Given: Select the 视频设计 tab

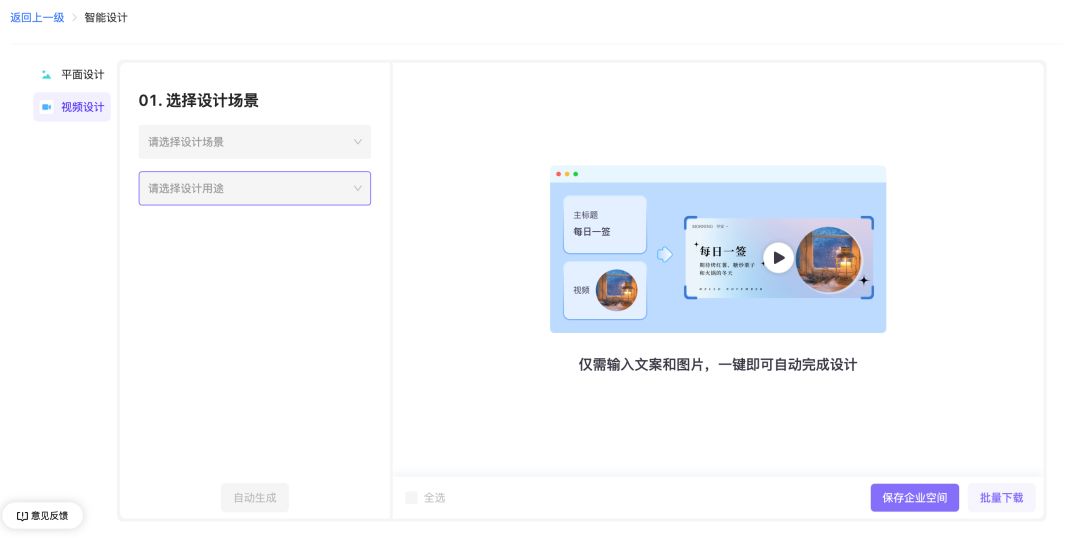Looking at the screenshot, I should coord(72,107).
